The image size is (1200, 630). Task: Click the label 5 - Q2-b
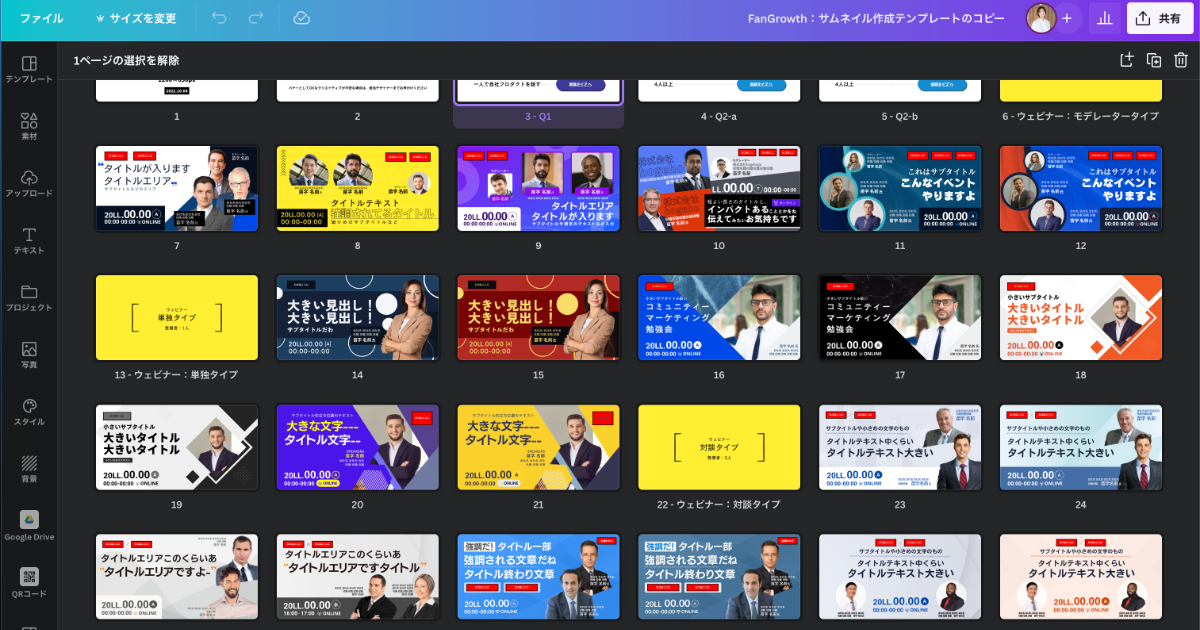click(x=900, y=116)
